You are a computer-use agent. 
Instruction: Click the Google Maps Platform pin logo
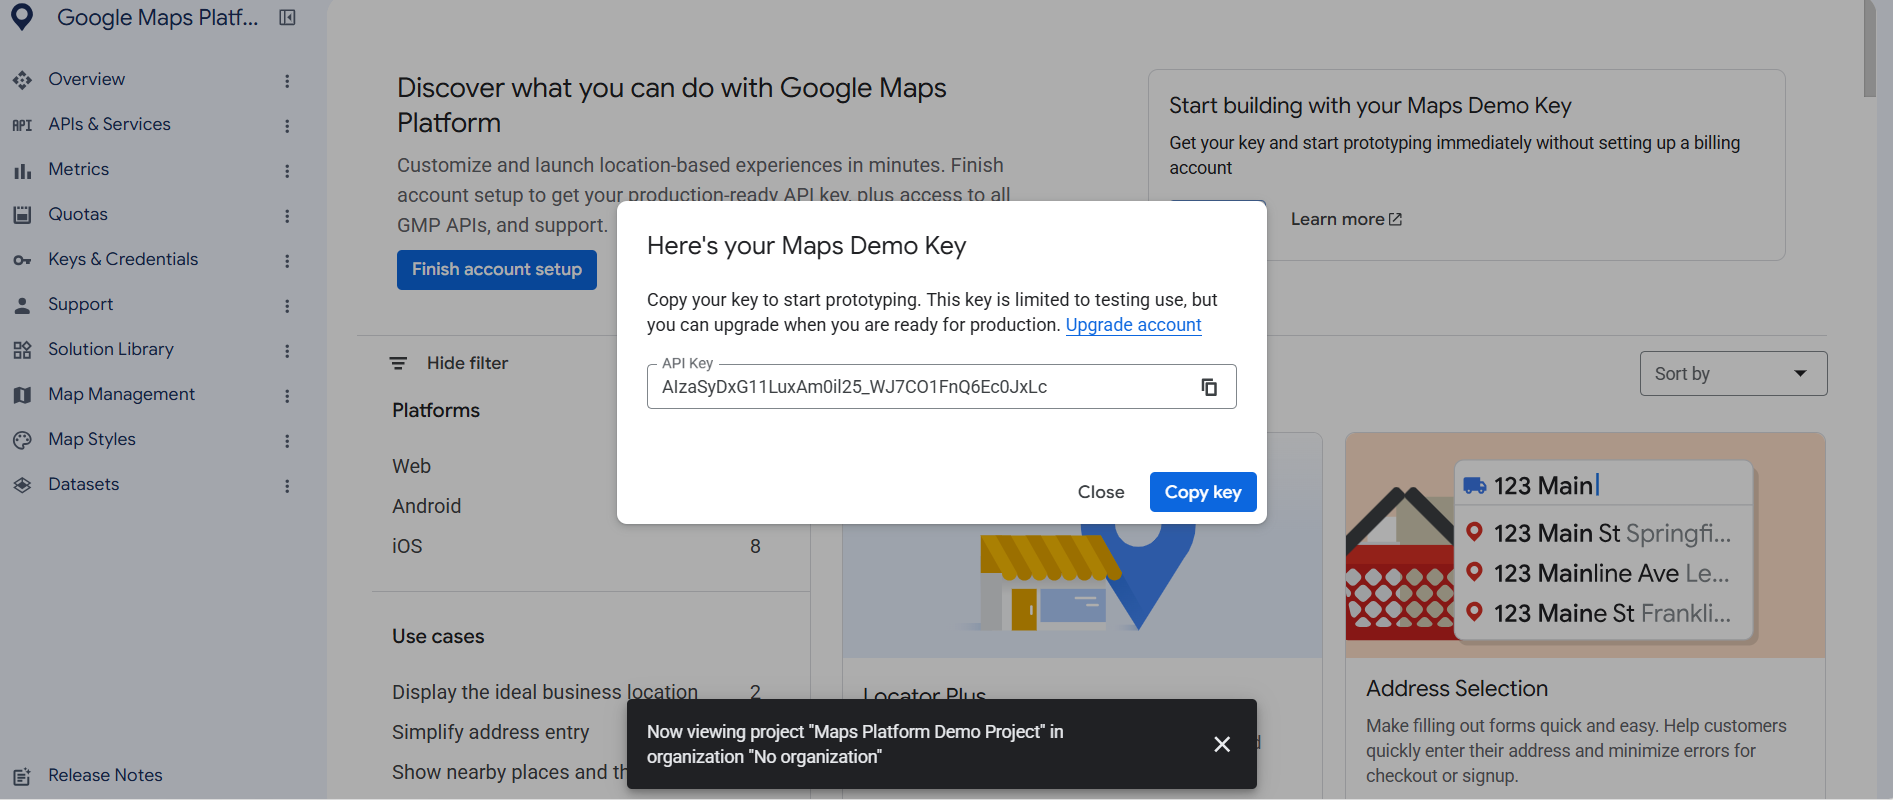tap(21, 16)
